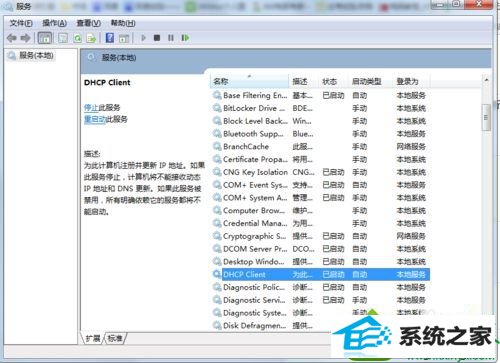
Task: Open the Help question-mark icon
Action: (x=110, y=38)
